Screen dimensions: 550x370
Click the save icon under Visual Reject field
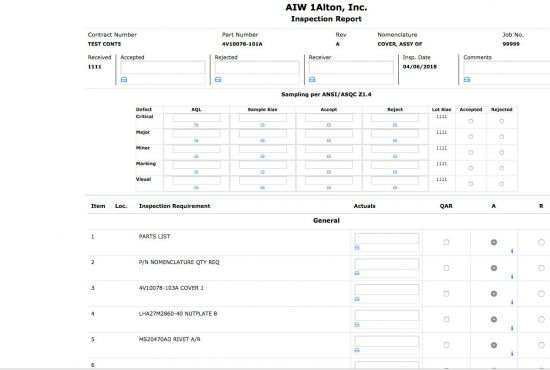(x=395, y=188)
